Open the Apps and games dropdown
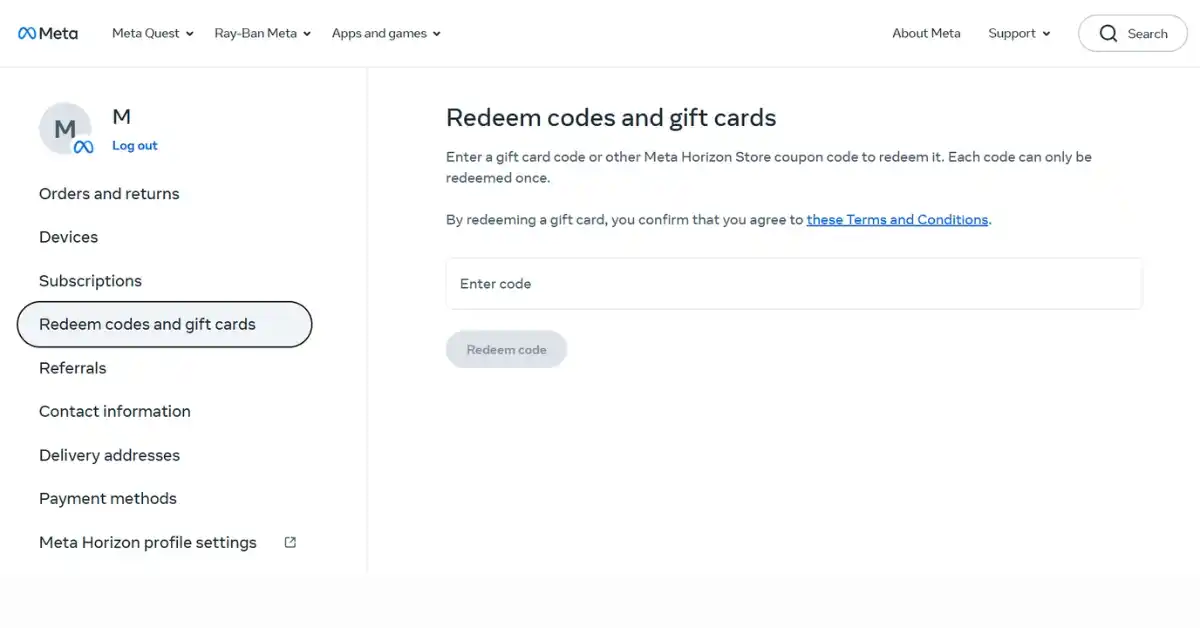Screen dimensions: 1200x628 [386, 33]
